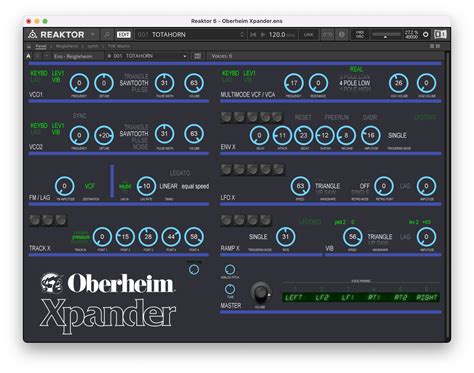
Task: Toggle the SYNC option on VCO2
Action: tap(79, 116)
